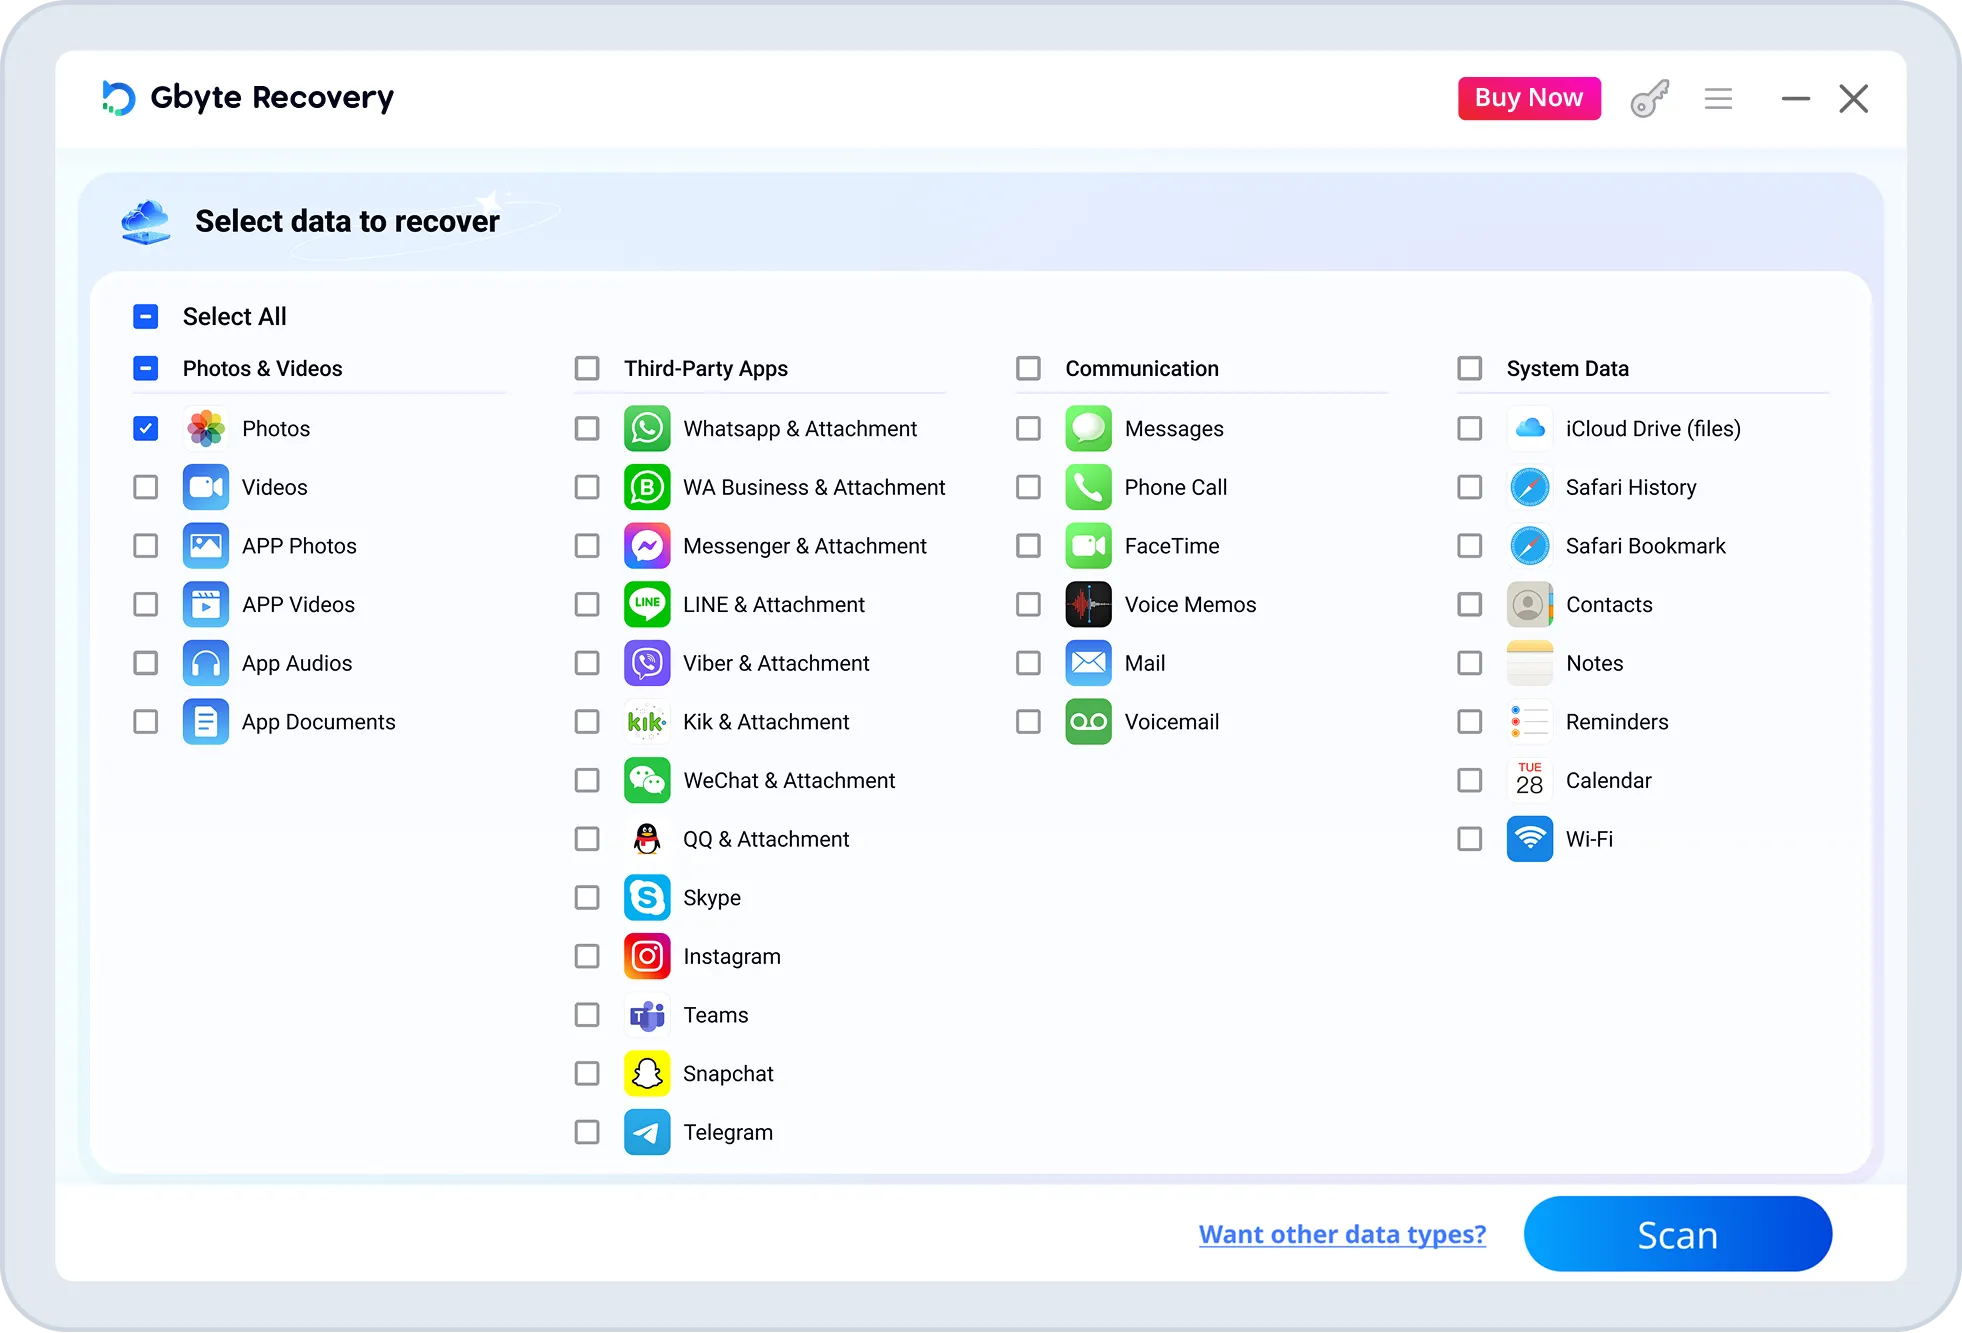The width and height of the screenshot is (1962, 1333).
Task: Tick the Telegram checkbox
Action: point(587,1132)
